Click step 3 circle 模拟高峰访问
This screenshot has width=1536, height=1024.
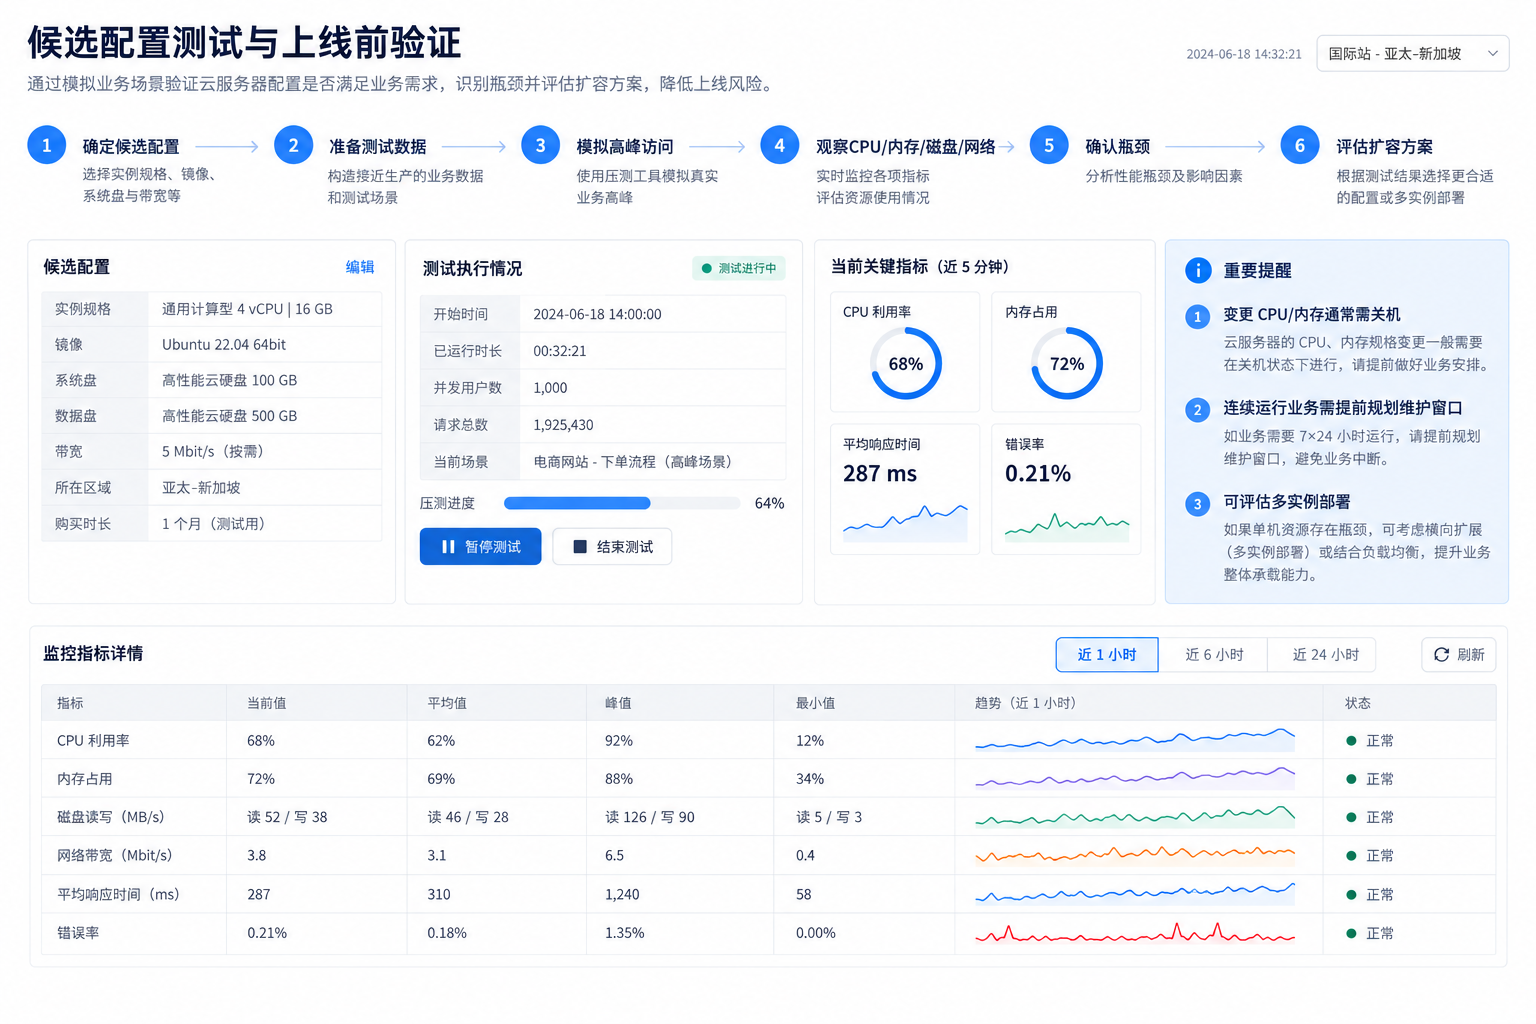pyautogui.click(x=540, y=145)
